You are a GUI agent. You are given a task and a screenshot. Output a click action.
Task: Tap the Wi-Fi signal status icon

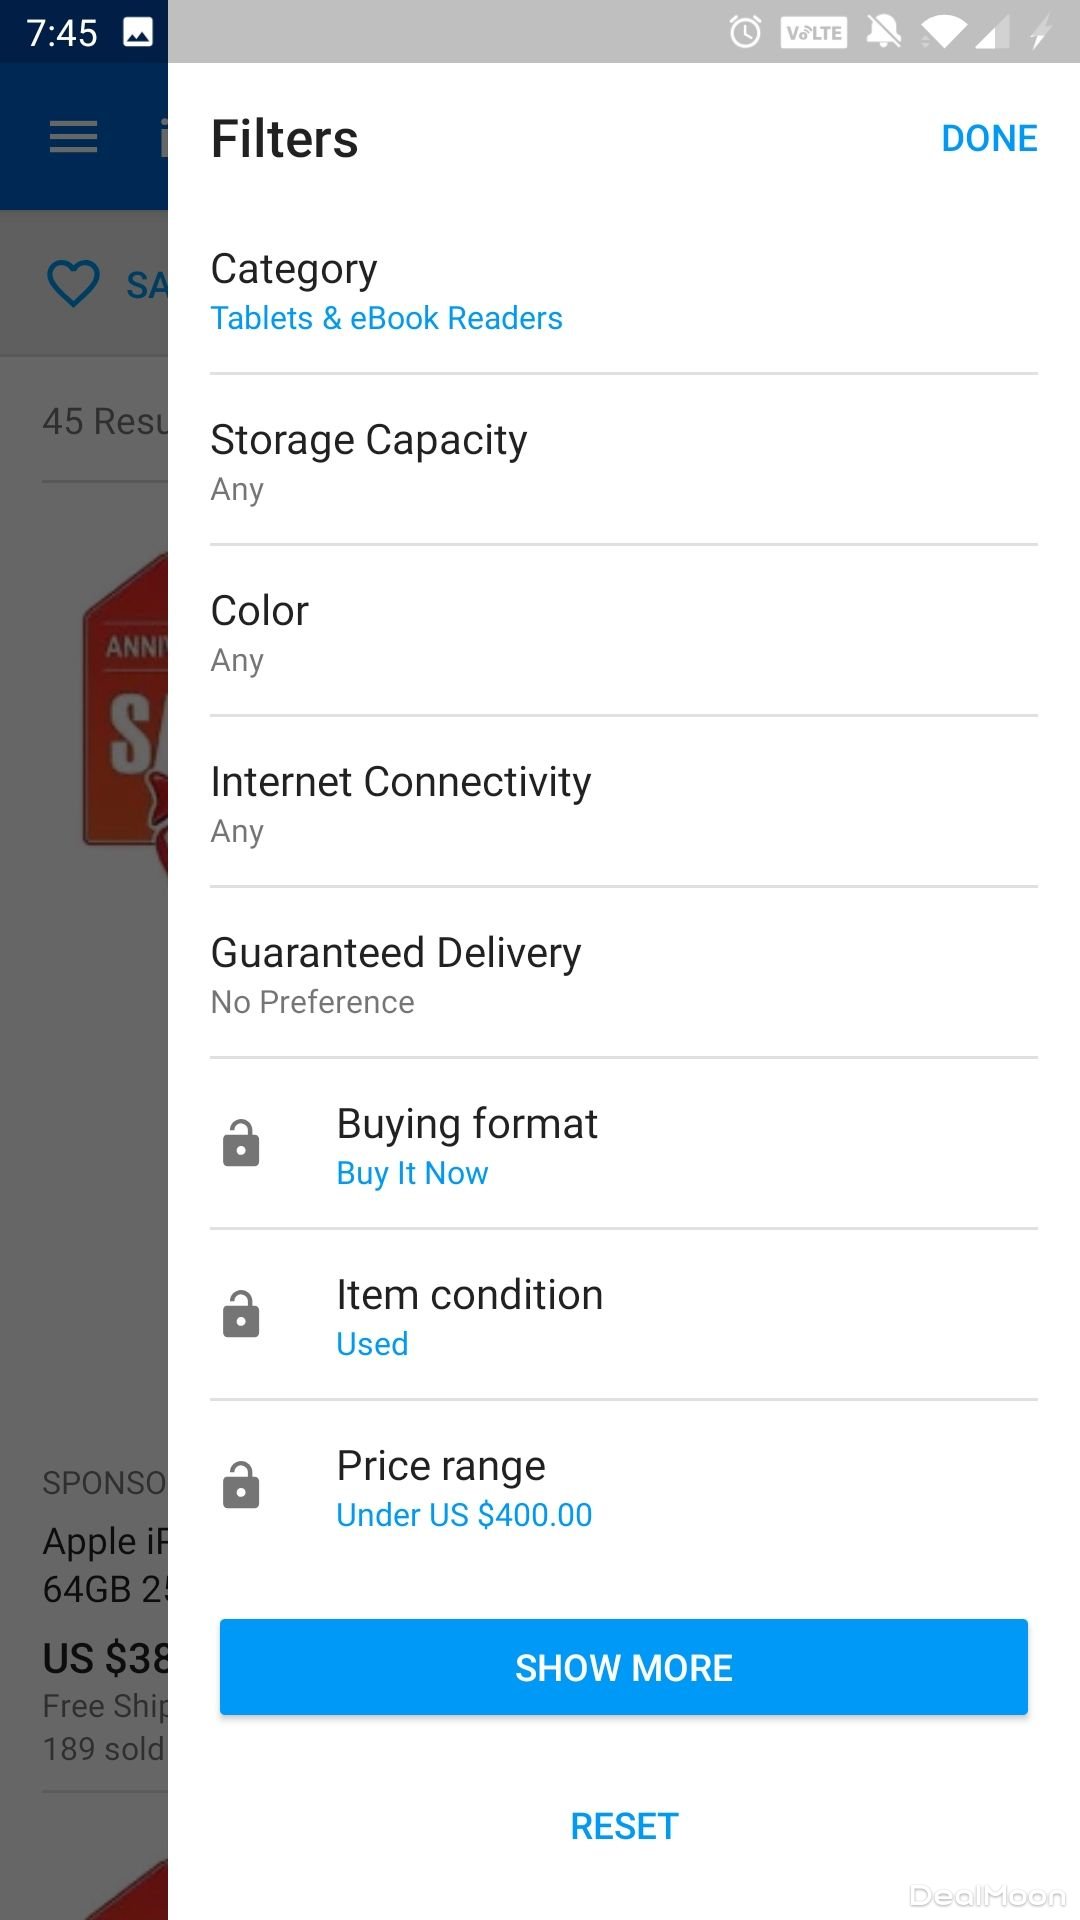tap(943, 32)
